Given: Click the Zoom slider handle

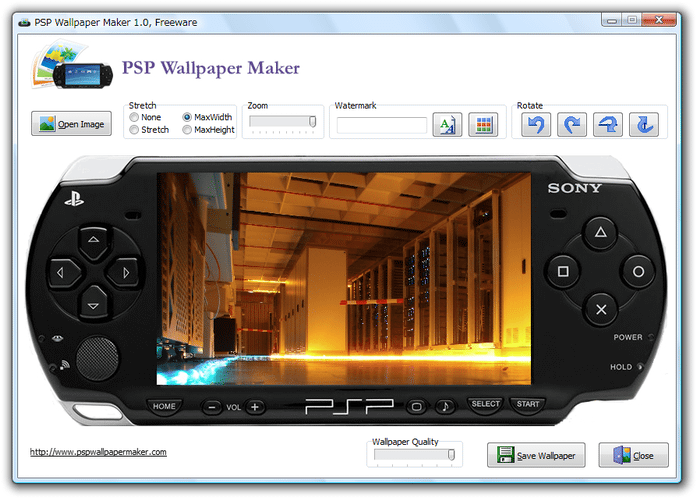Looking at the screenshot, I should click(x=312, y=121).
